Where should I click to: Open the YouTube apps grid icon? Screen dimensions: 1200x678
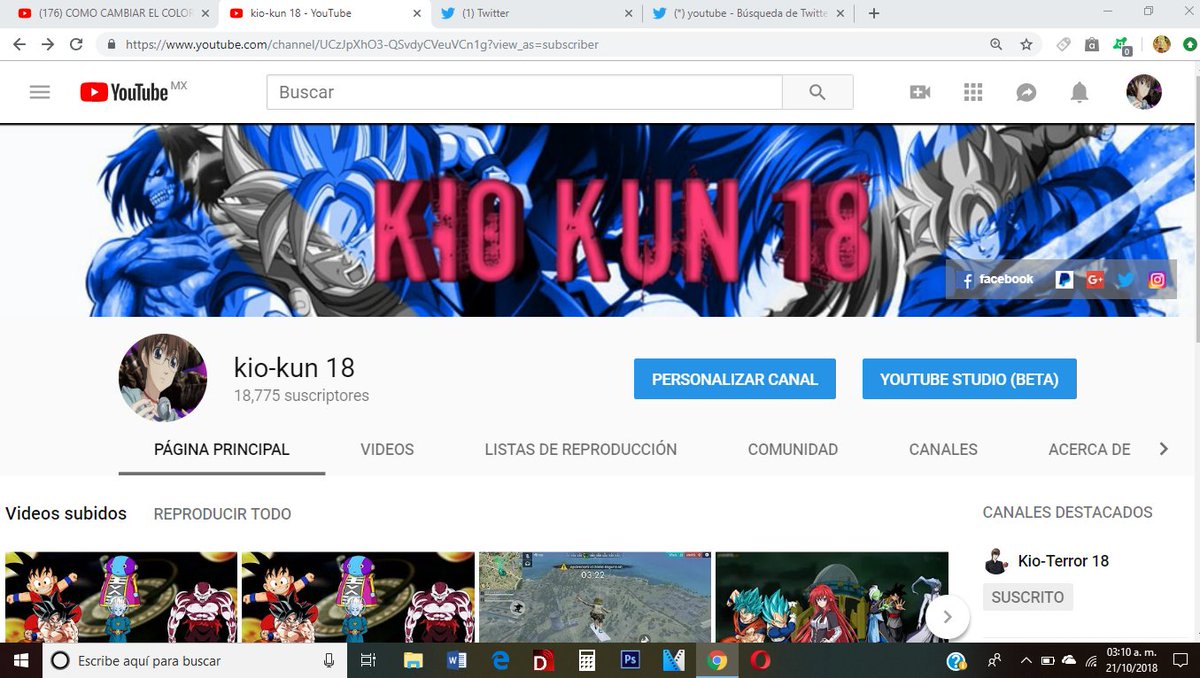pyautogui.click(x=973, y=92)
